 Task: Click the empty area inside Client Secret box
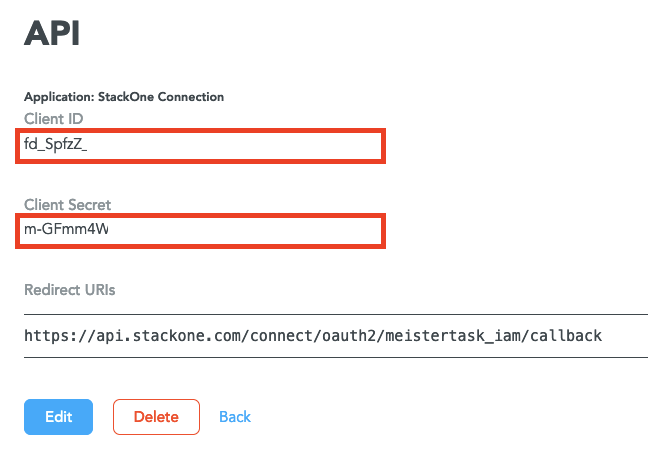point(246,231)
